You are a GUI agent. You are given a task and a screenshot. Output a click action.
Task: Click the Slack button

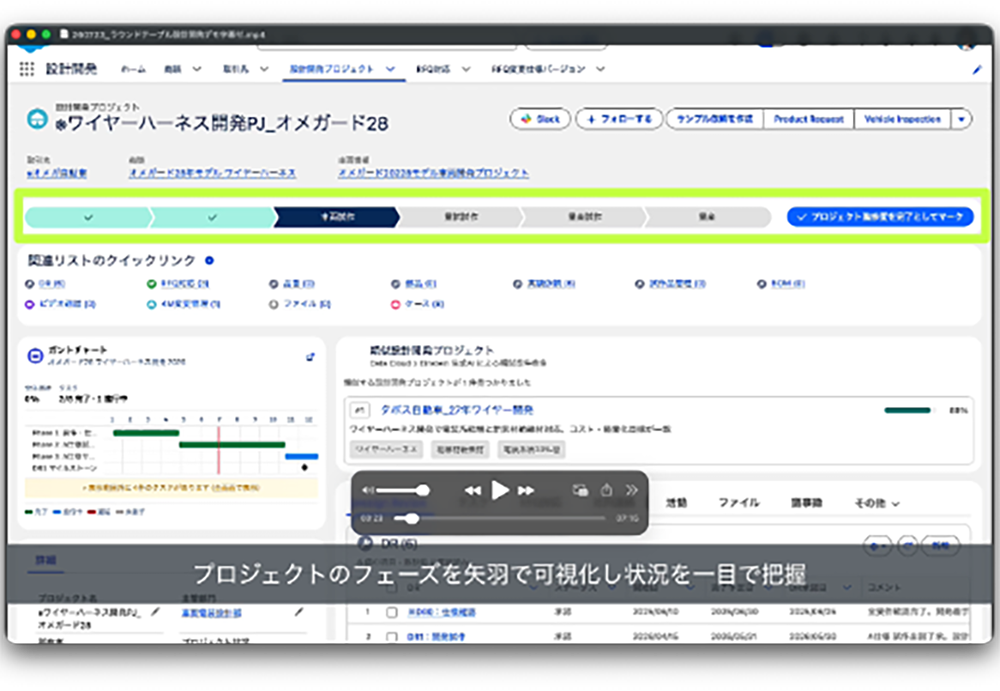(x=540, y=119)
